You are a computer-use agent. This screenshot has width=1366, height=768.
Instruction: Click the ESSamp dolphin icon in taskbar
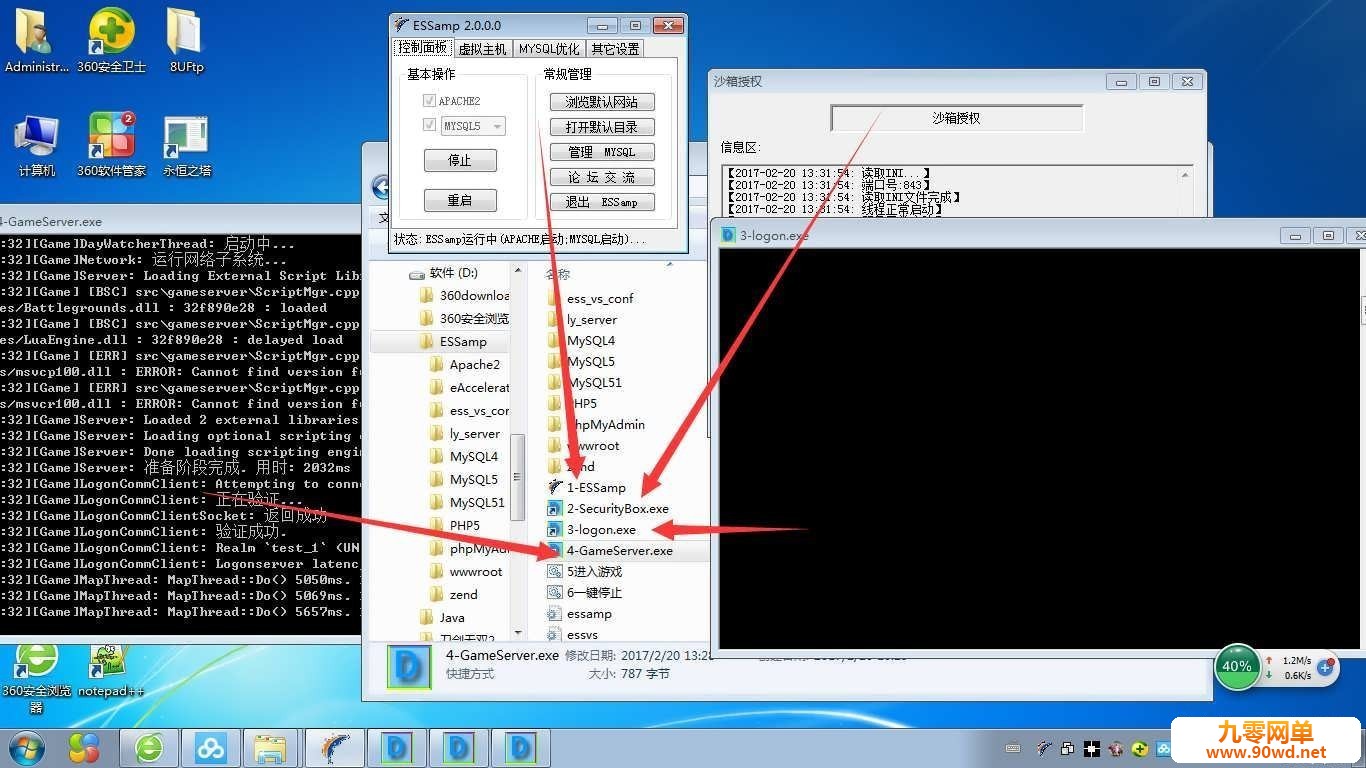coord(335,747)
